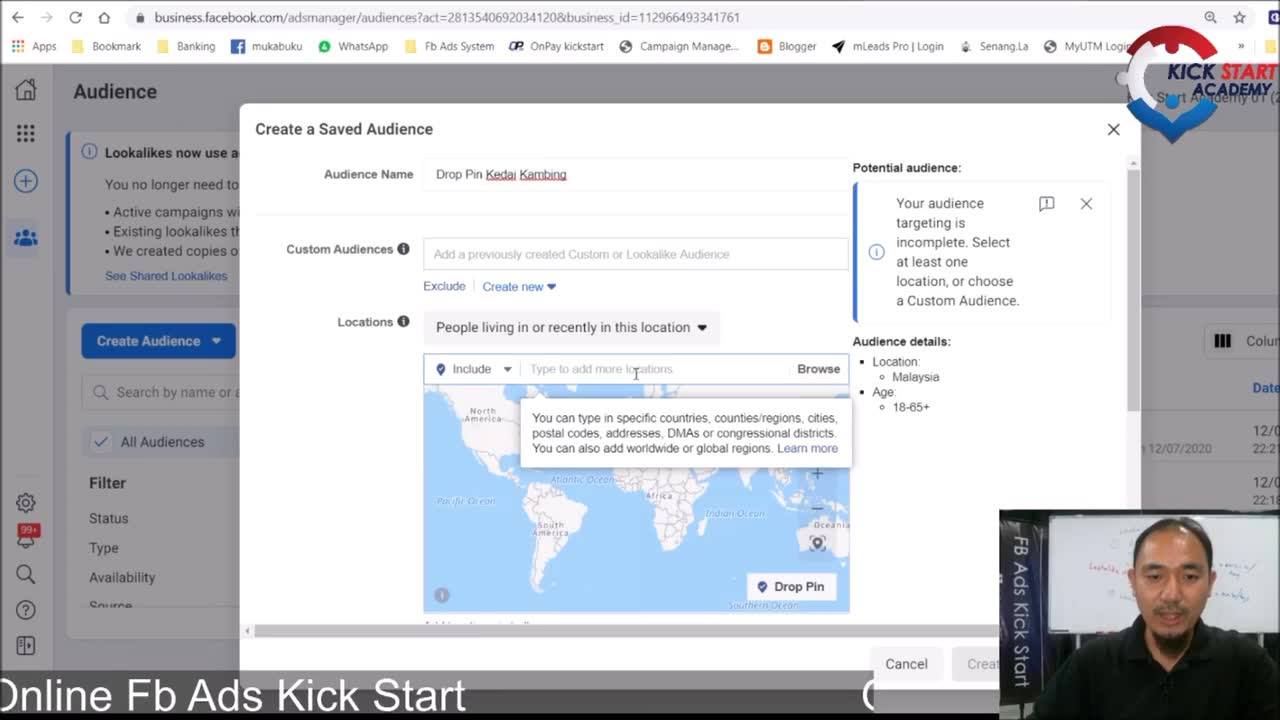1280x720 pixels.
Task: Open the WhatsApp bookmark
Action: point(353,46)
